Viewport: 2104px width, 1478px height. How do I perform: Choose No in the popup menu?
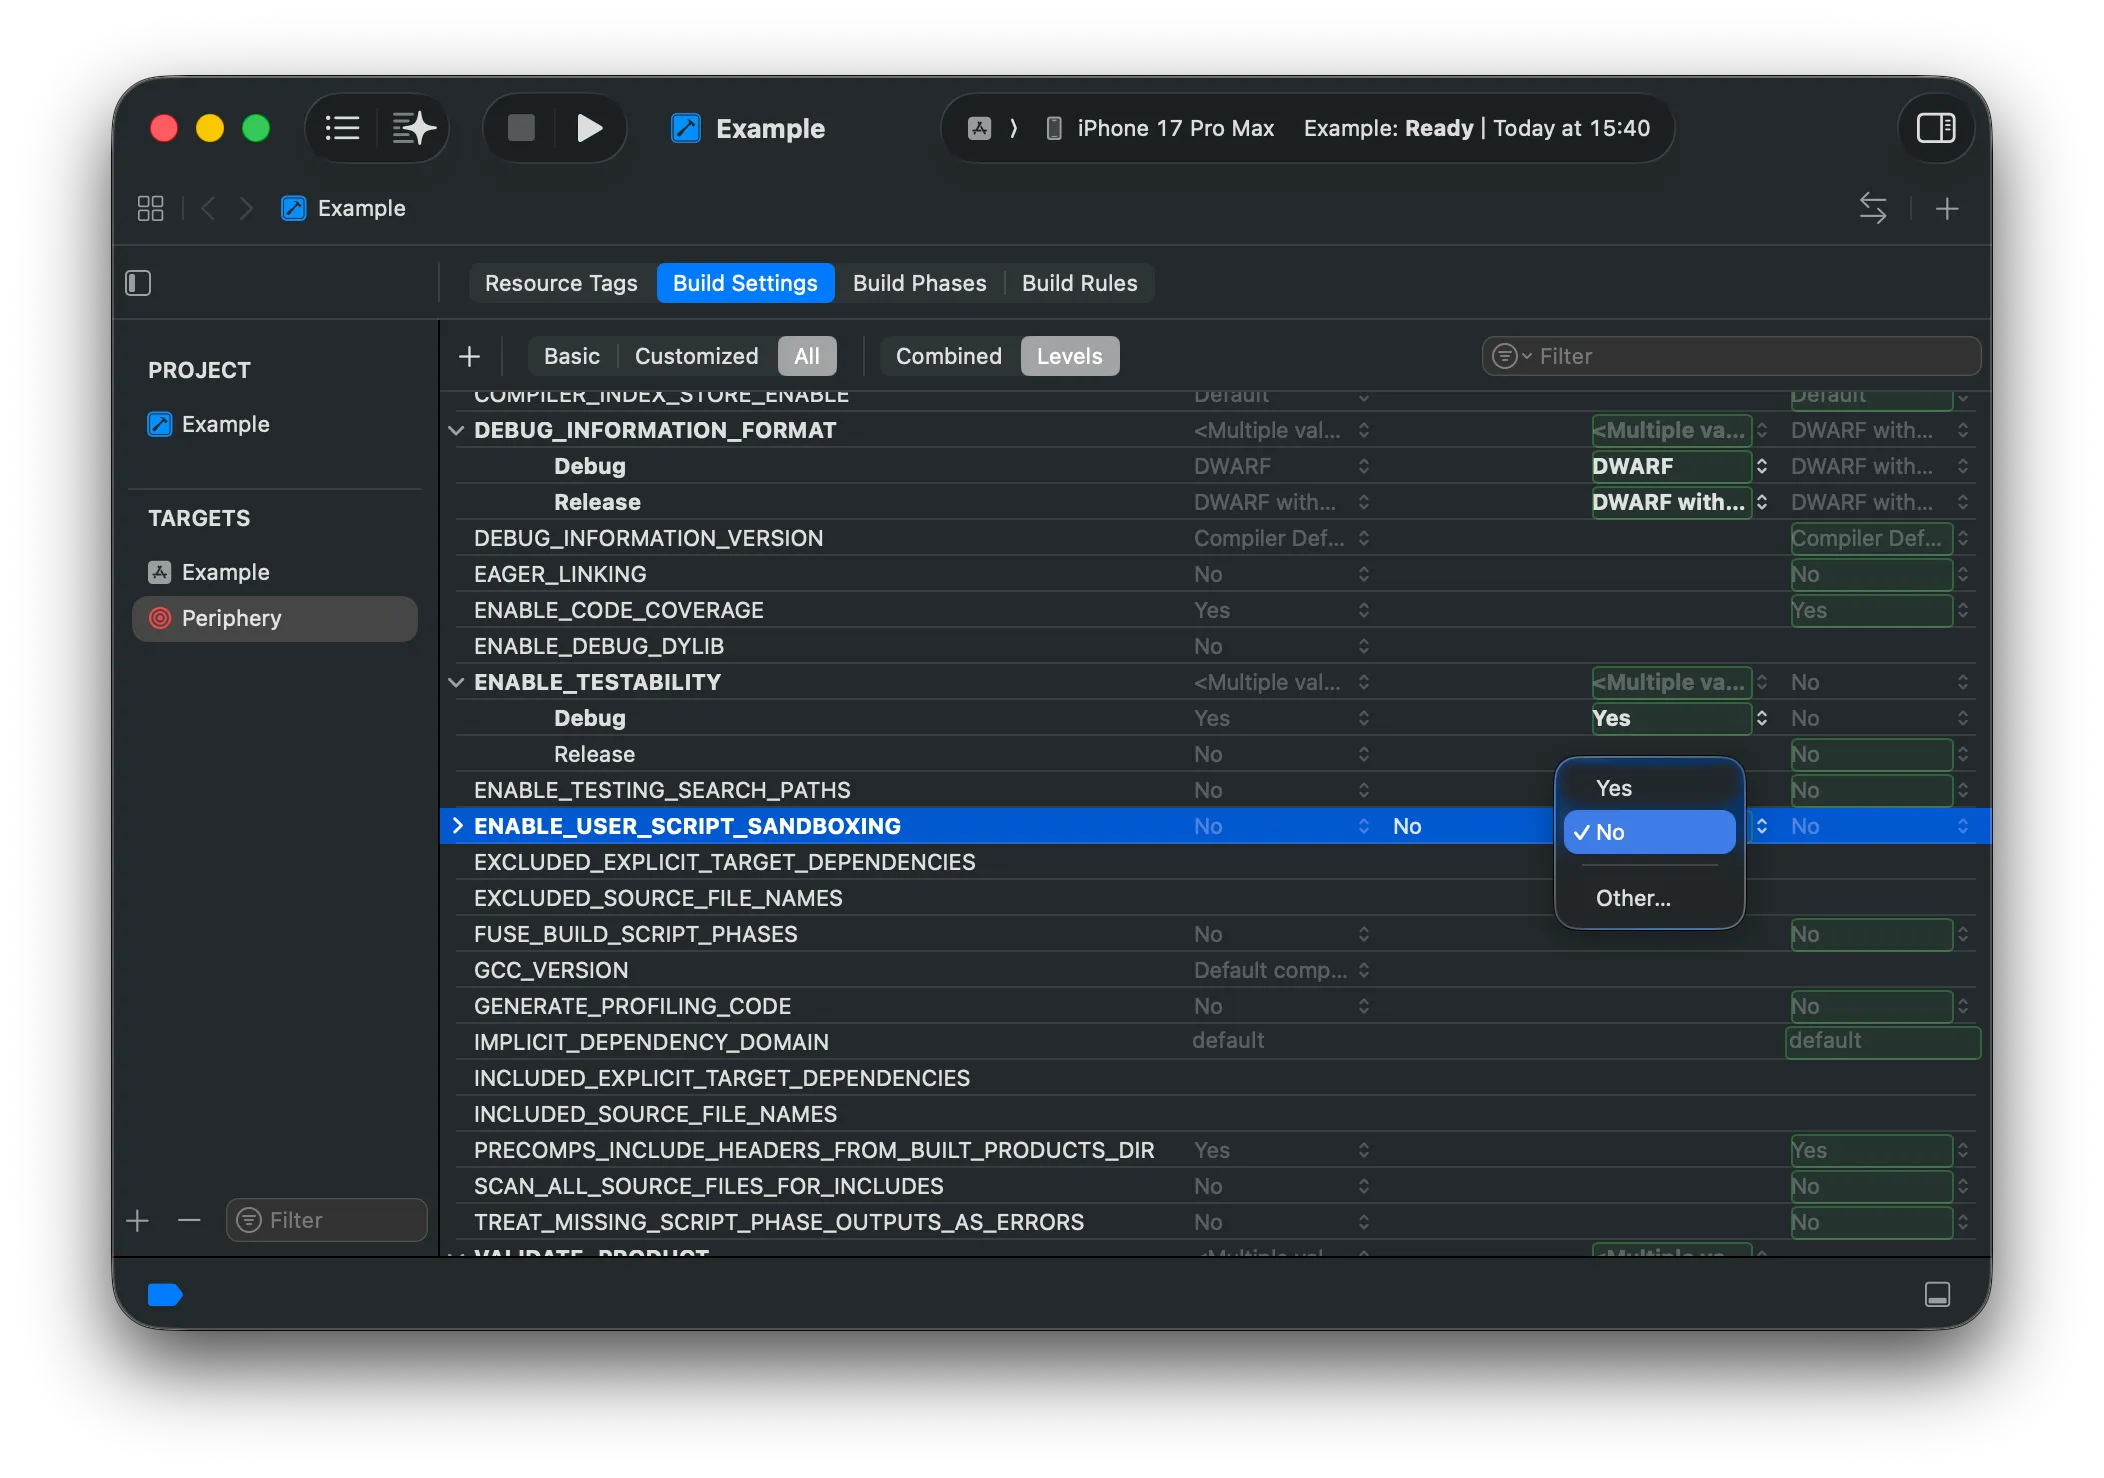(x=1649, y=832)
